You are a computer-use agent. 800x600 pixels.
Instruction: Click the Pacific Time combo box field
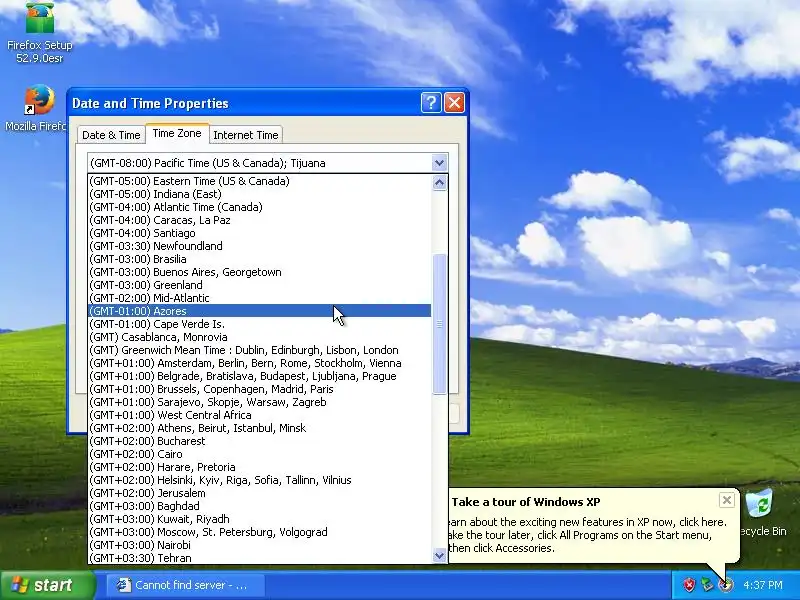(x=260, y=163)
